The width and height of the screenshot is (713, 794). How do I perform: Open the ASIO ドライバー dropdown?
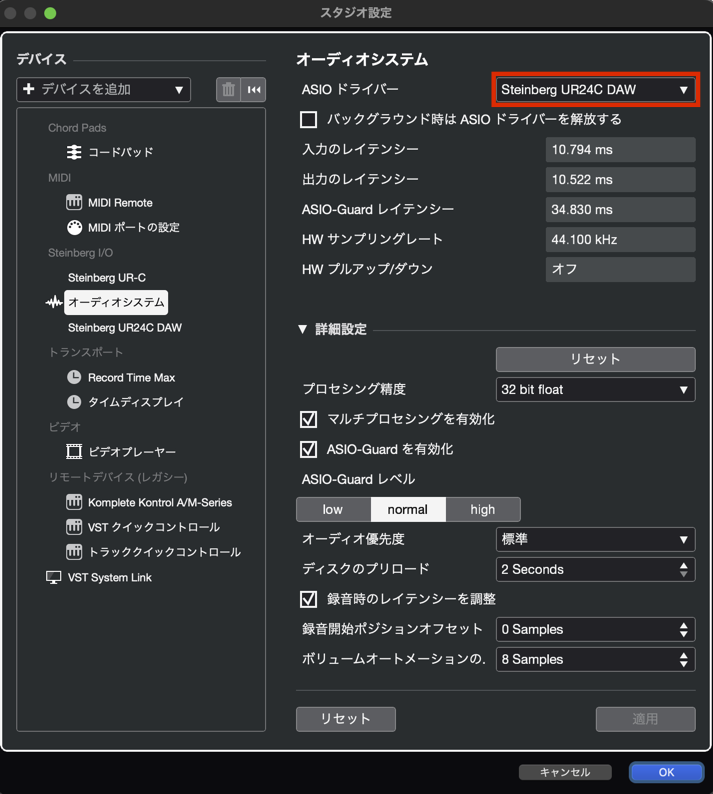pos(595,90)
